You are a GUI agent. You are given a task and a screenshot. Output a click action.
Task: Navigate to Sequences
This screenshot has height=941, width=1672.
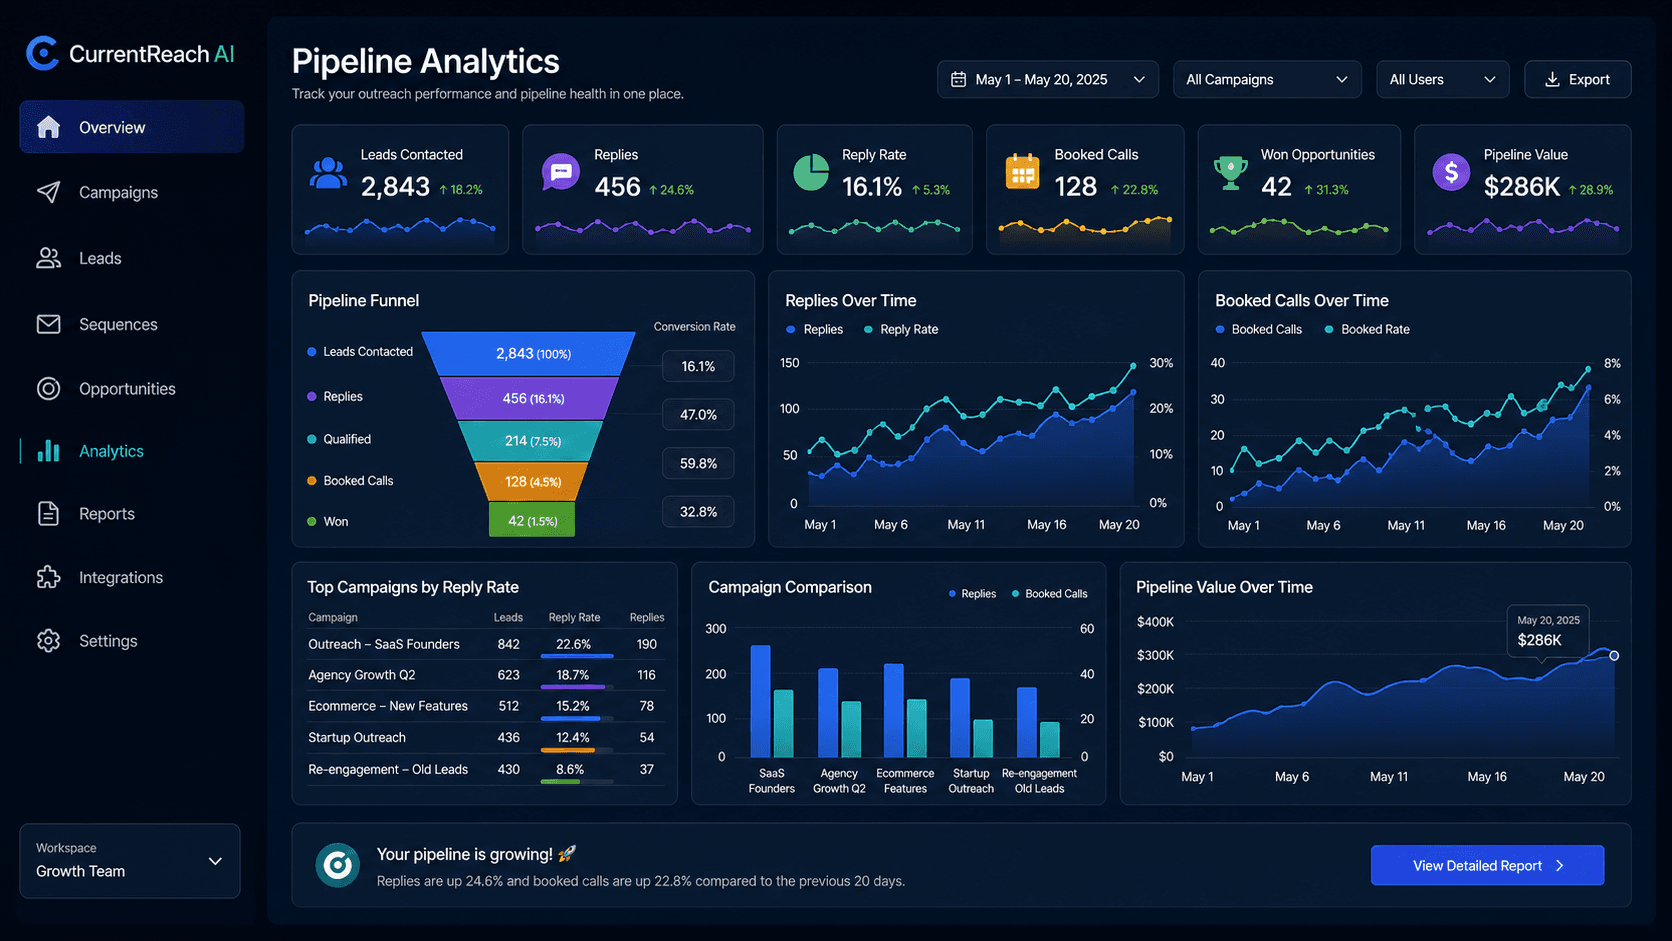132,324
